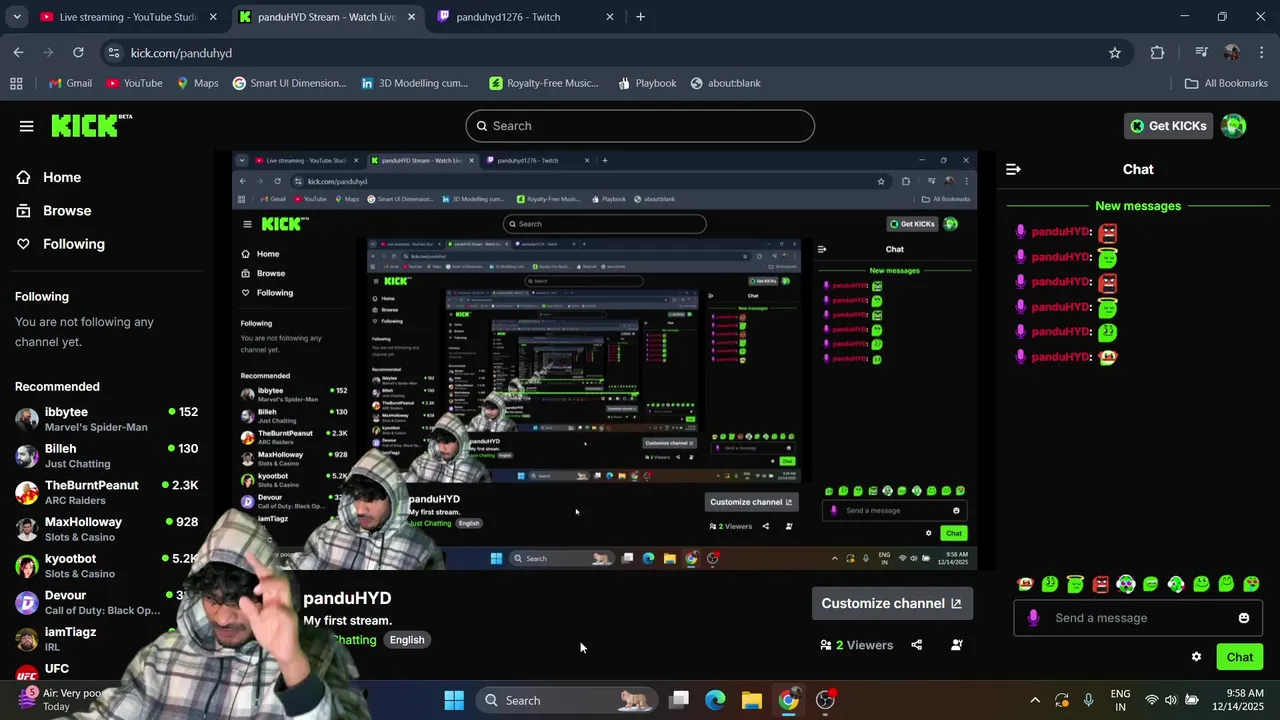Click the English language tag
Viewport: 1280px width, 720px height.
point(407,640)
